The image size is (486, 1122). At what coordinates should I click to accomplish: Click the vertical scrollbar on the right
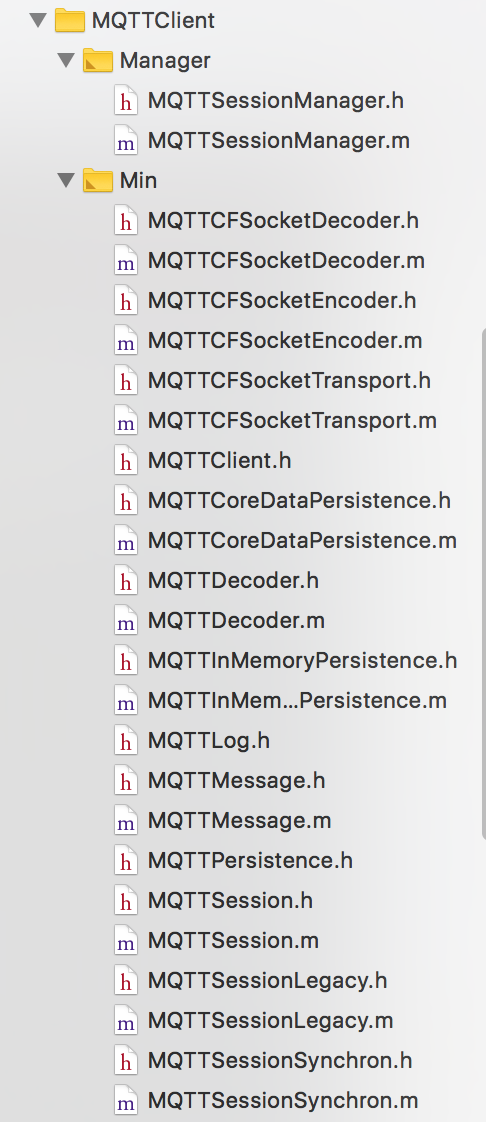[x=482, y=587]
